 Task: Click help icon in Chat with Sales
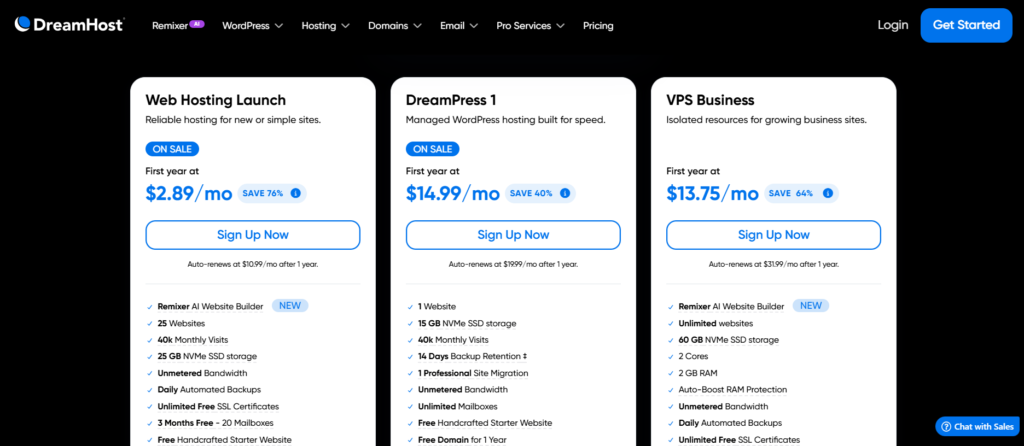[x=946, y=426]
